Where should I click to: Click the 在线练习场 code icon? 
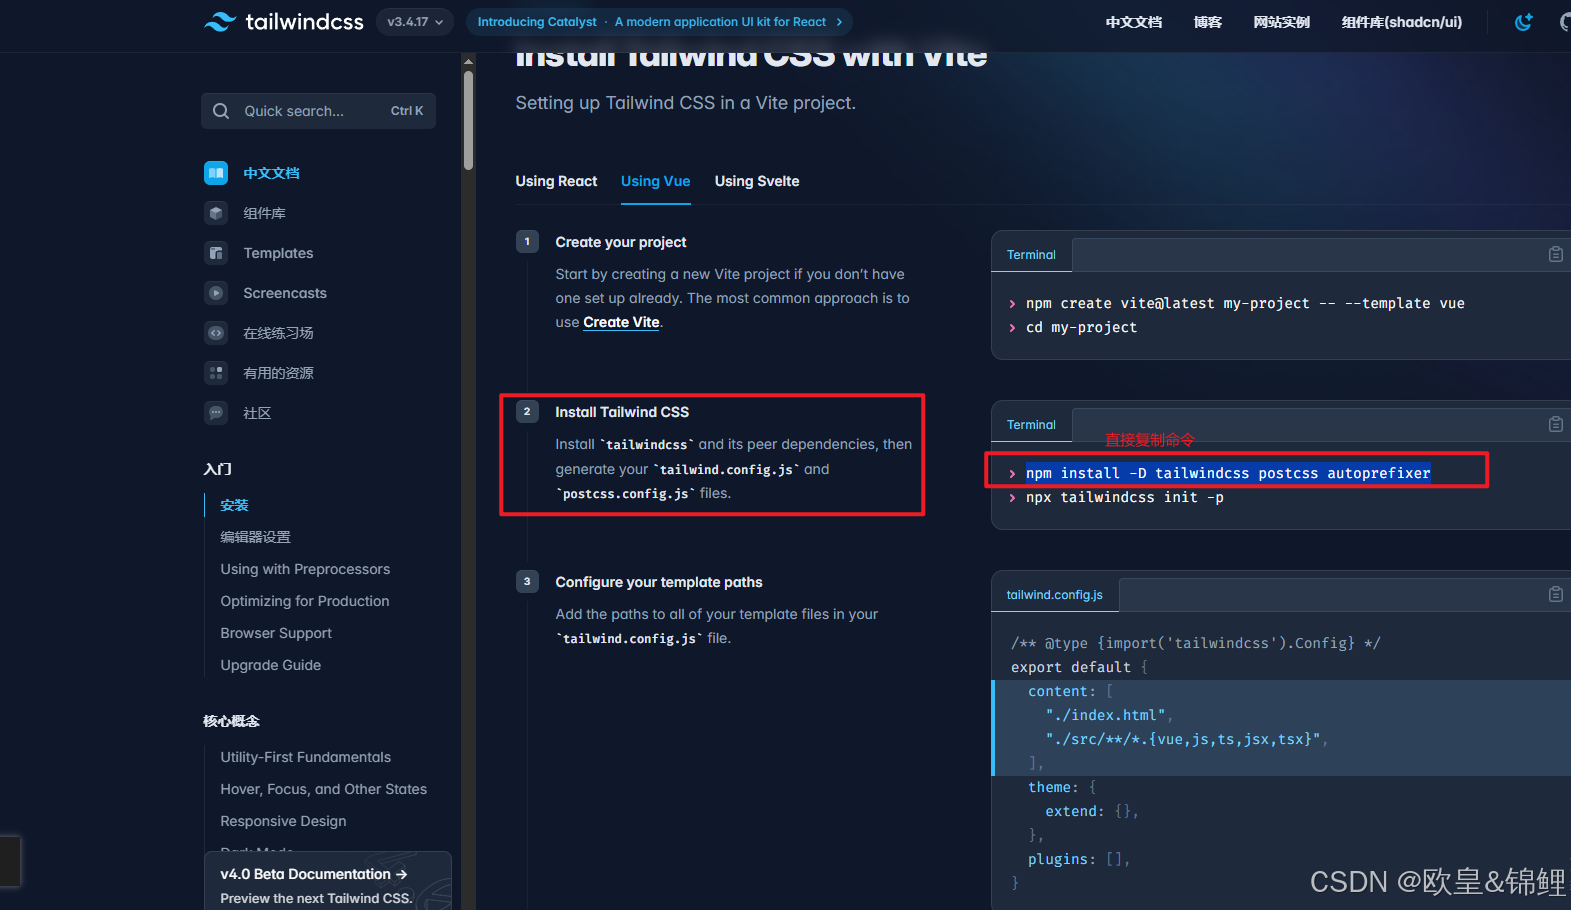(216, 333)
